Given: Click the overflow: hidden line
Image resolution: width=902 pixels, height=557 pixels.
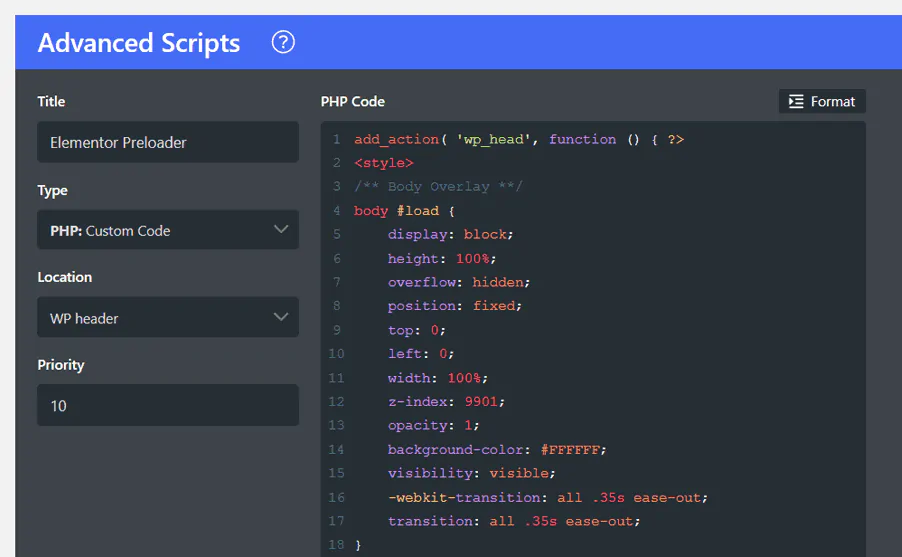Looking at the screenshot, I should click(x=459, y=282).
